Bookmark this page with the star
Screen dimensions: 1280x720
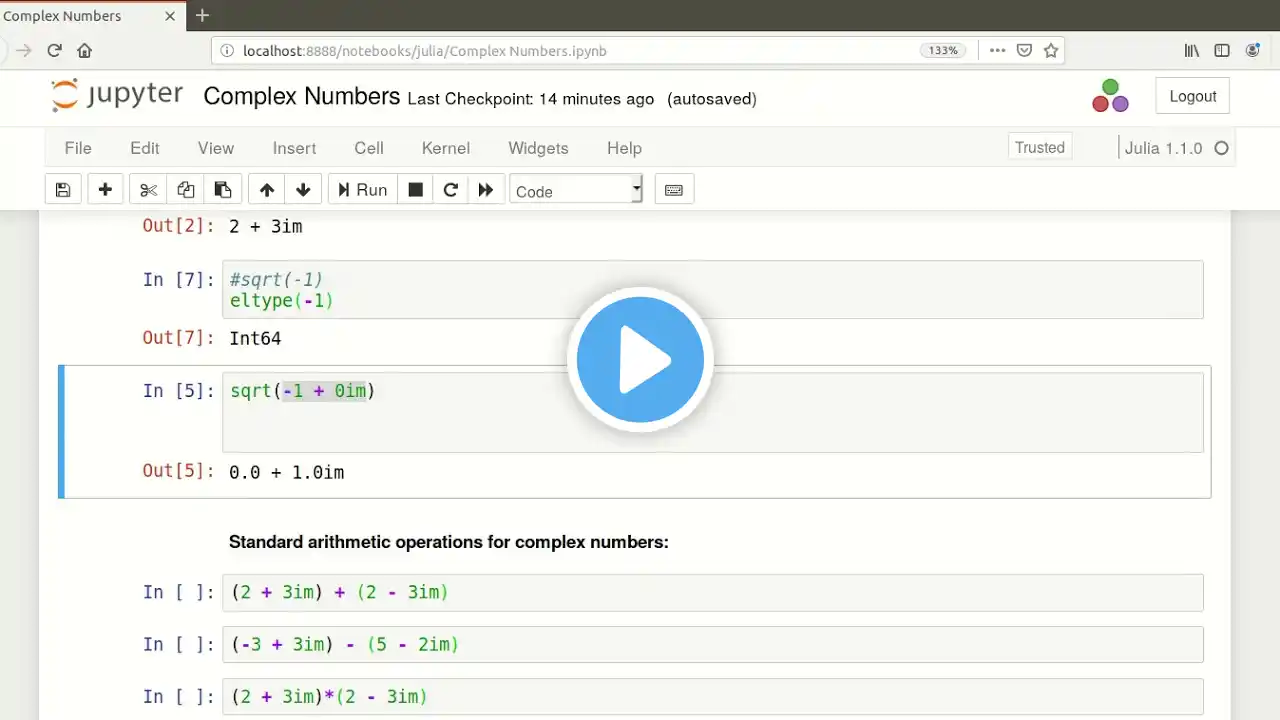click(1051, 50)
